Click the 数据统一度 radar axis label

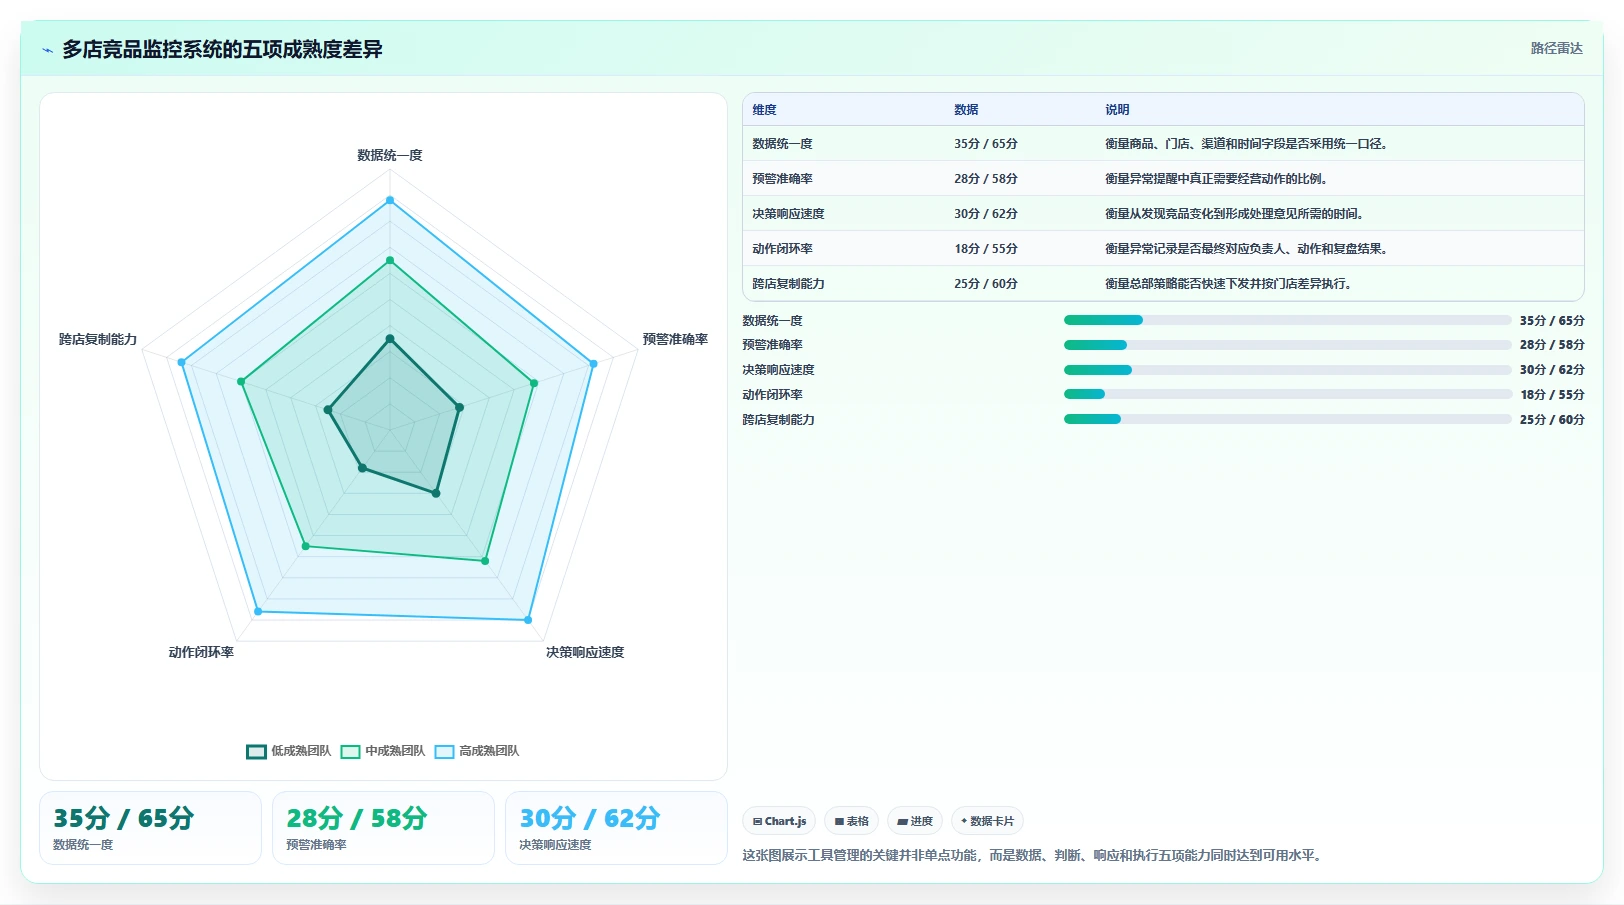coord(390,155)
